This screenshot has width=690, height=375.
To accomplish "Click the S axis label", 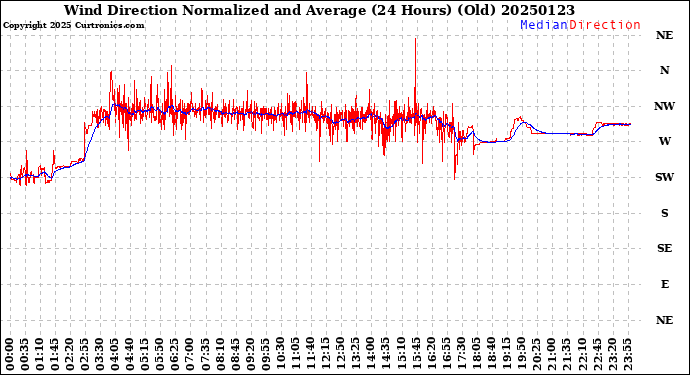I will click(x=664, y=213).
